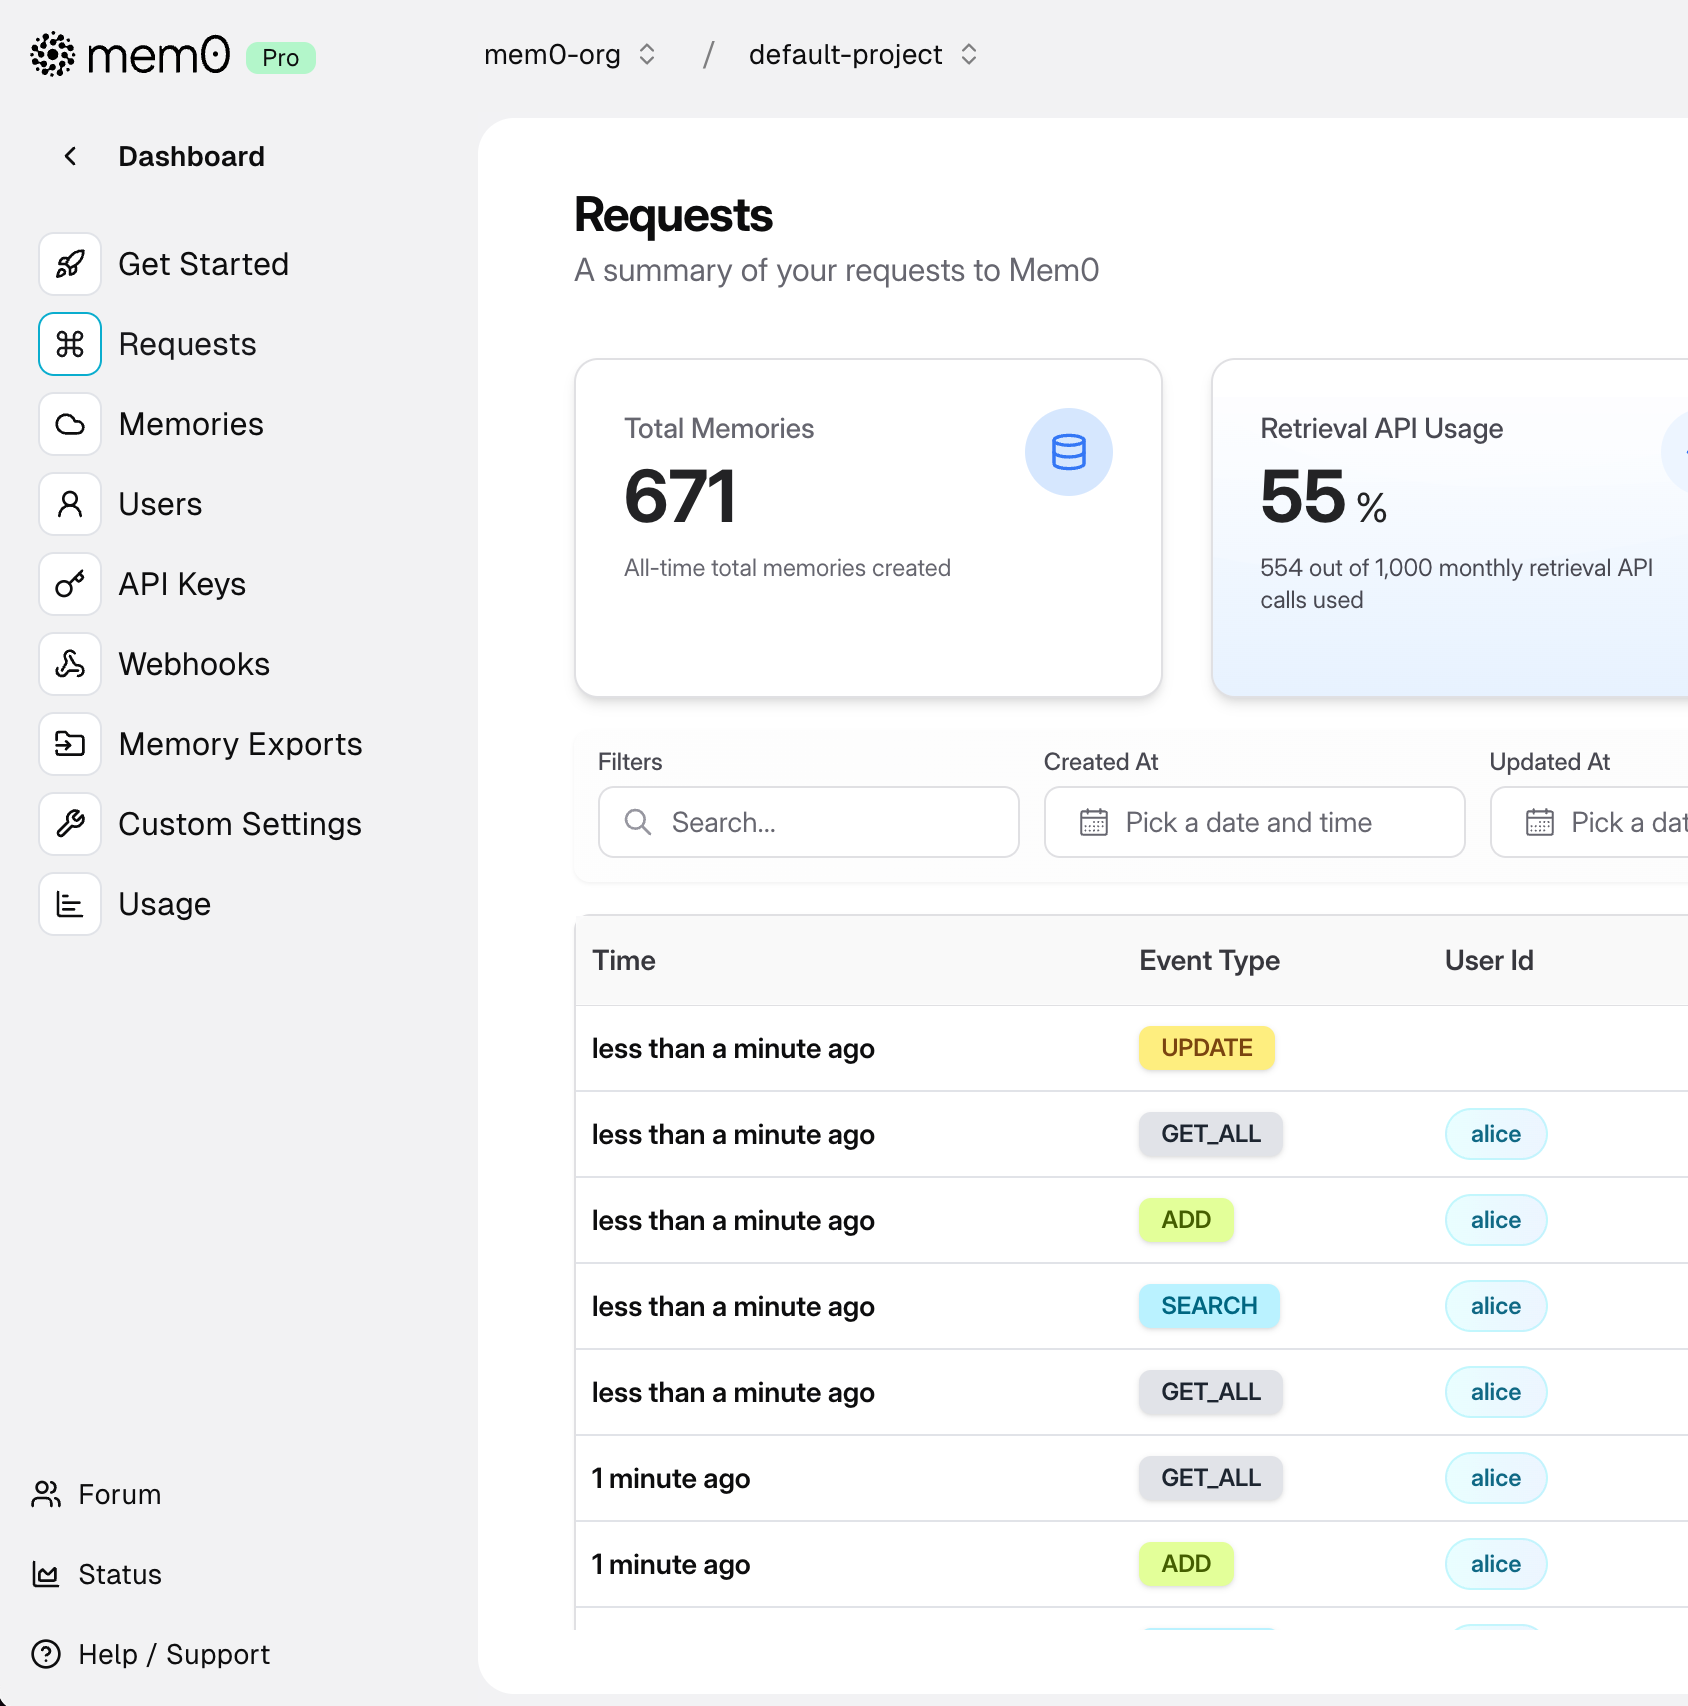Click the API Keys key icon

coord(70,584)
